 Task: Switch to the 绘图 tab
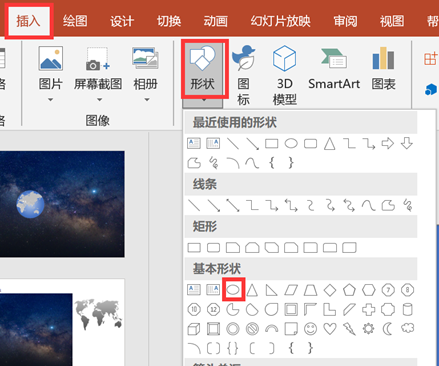[x=75, y=21]
